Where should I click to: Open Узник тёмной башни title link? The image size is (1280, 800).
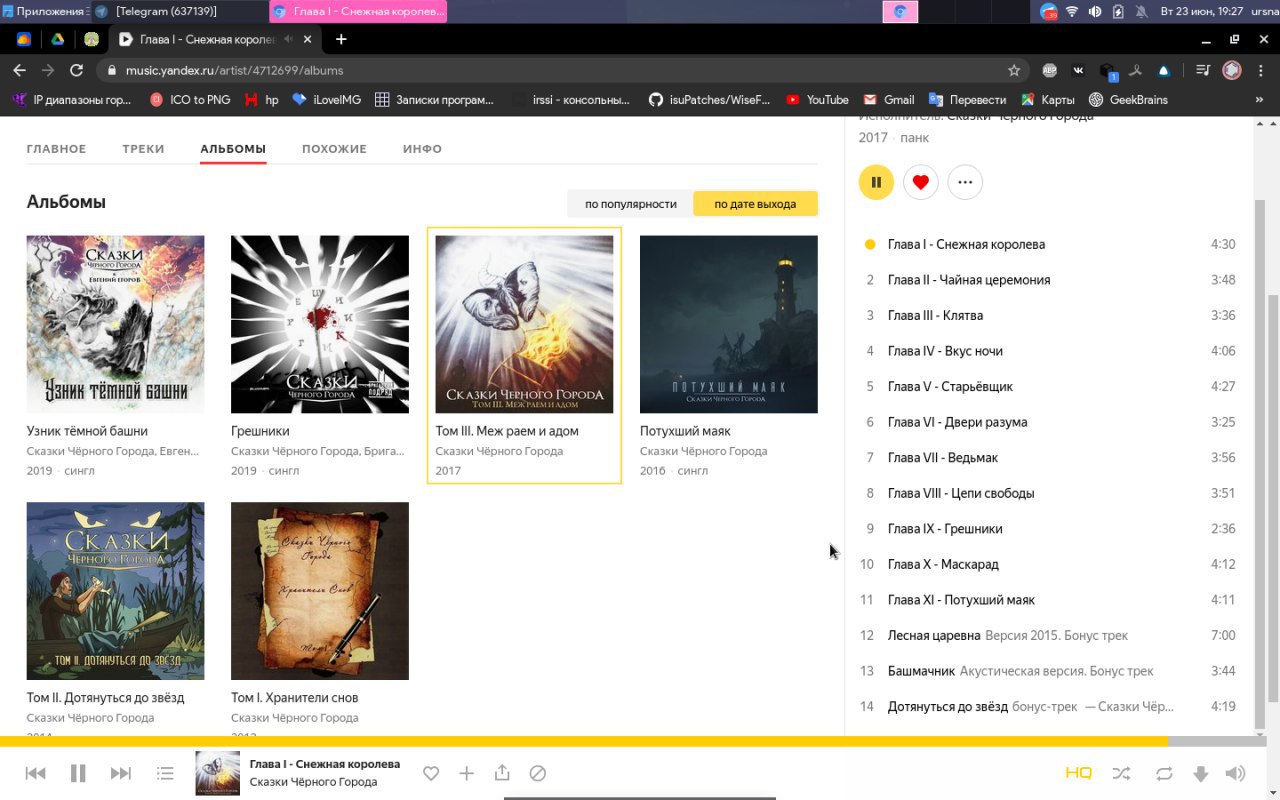87,431
